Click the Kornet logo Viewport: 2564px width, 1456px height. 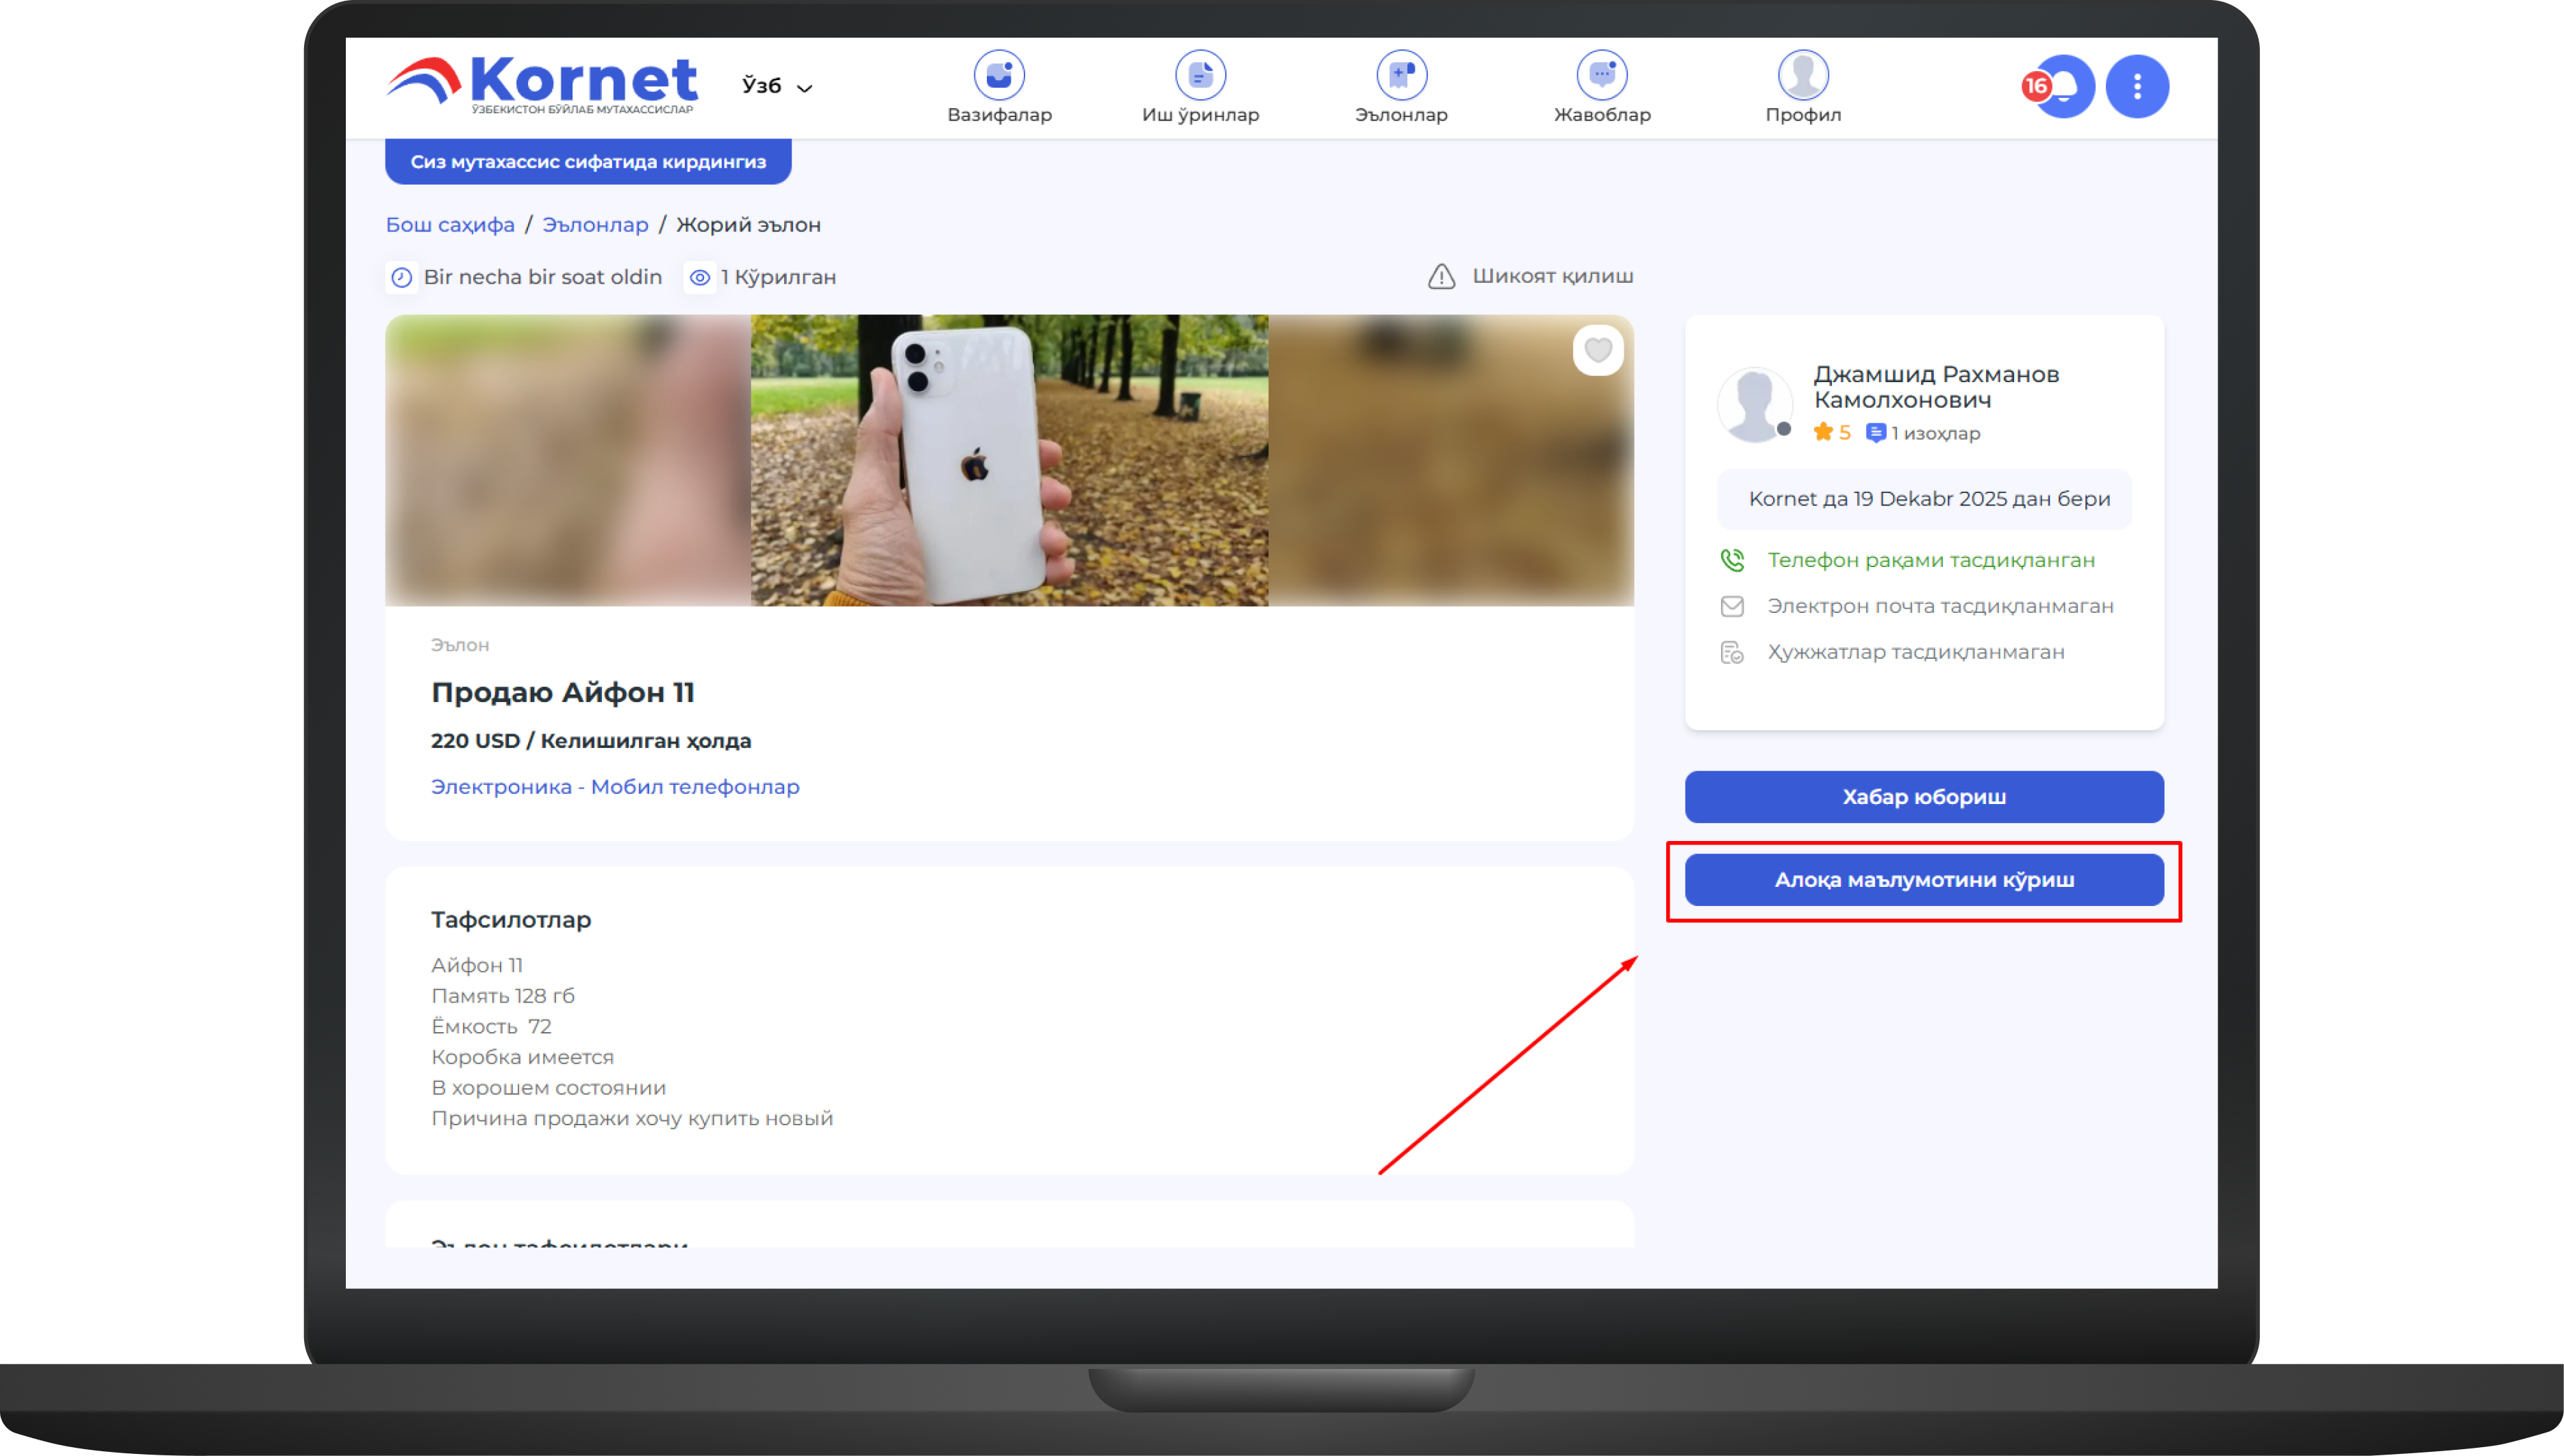coord(541,85)
